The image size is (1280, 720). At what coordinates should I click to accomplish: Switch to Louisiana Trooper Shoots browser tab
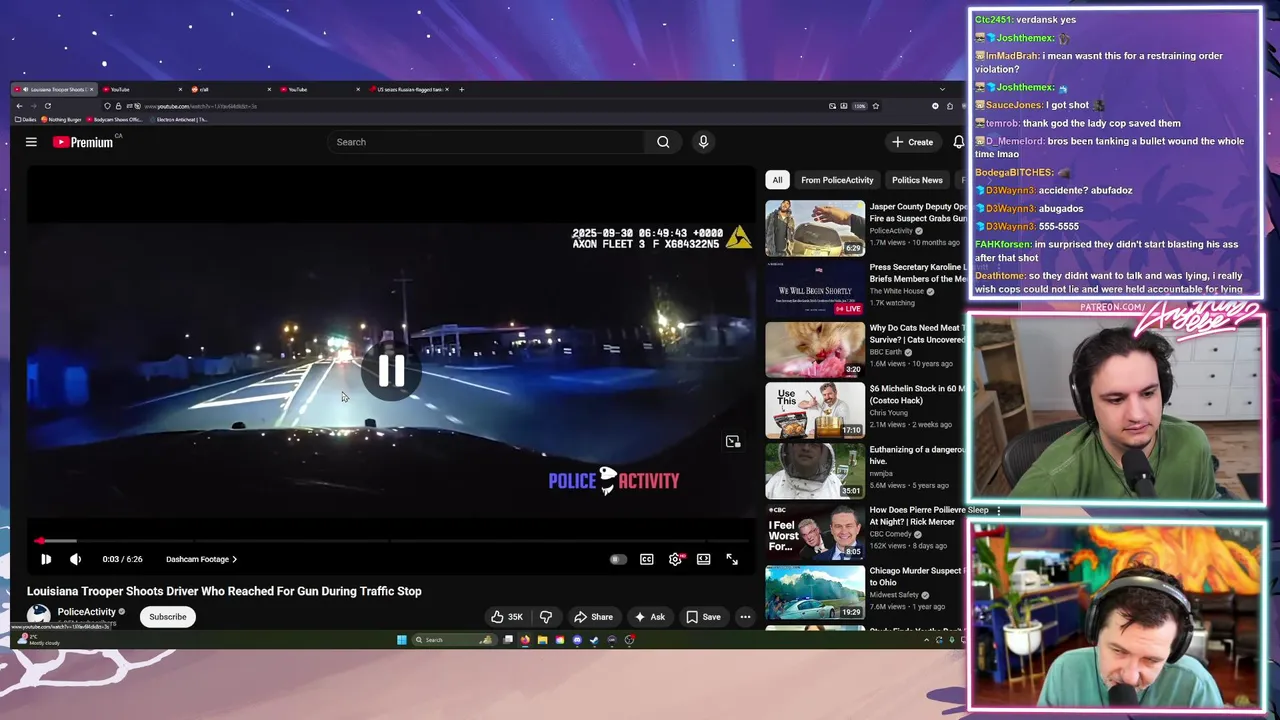coord(52,89)
